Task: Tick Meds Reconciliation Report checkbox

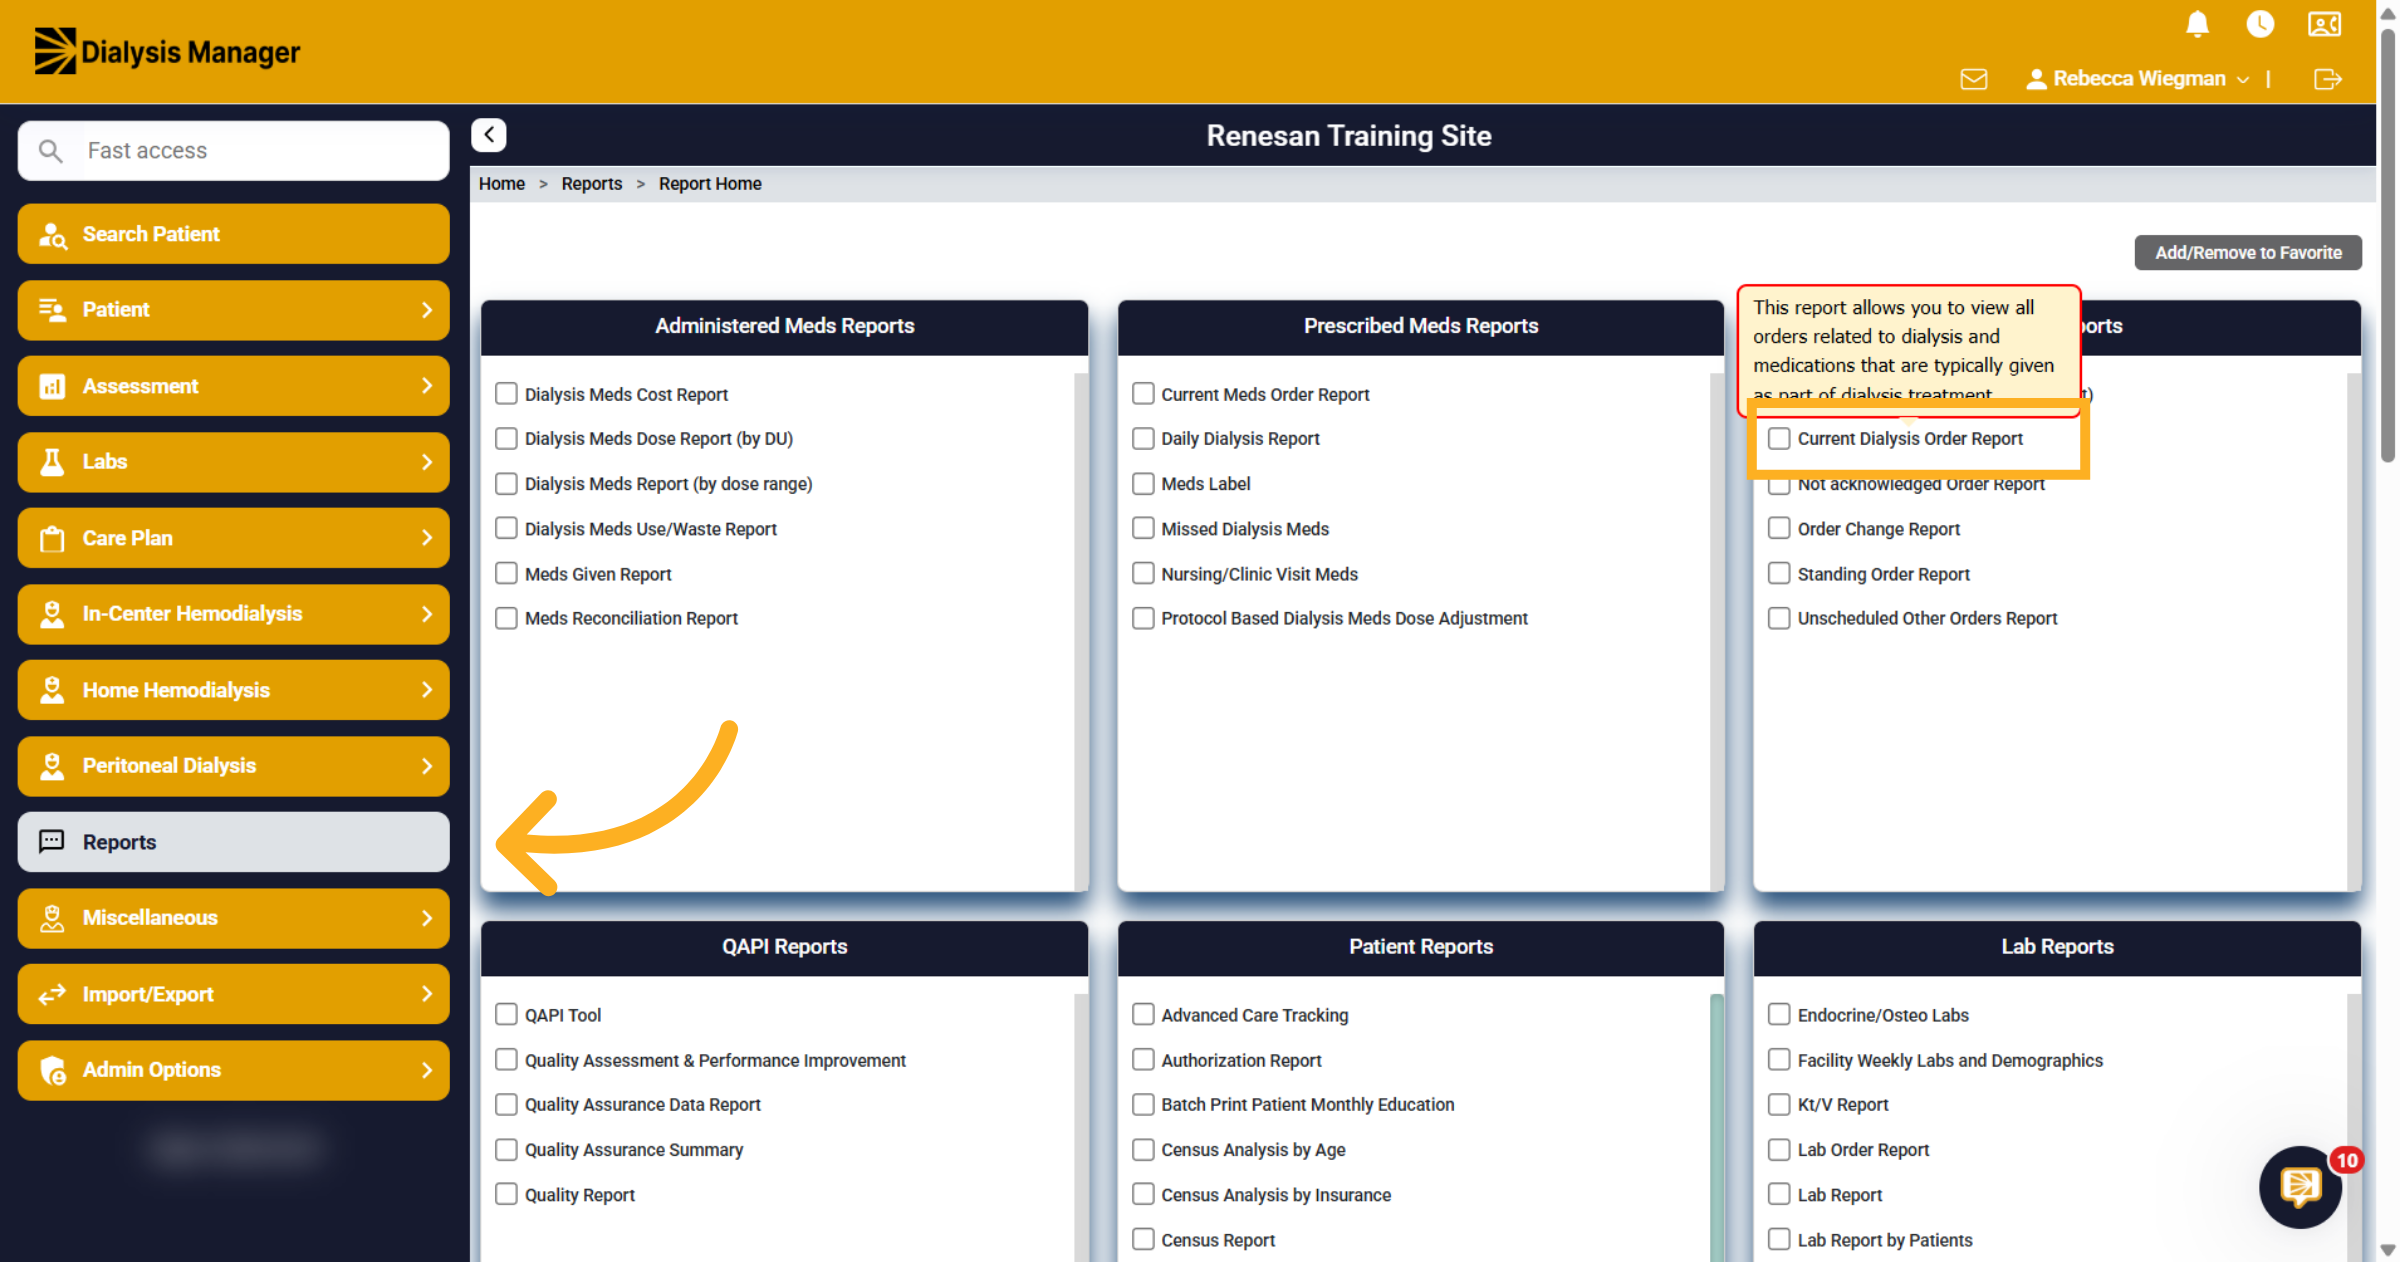Action: click(507, 619)
